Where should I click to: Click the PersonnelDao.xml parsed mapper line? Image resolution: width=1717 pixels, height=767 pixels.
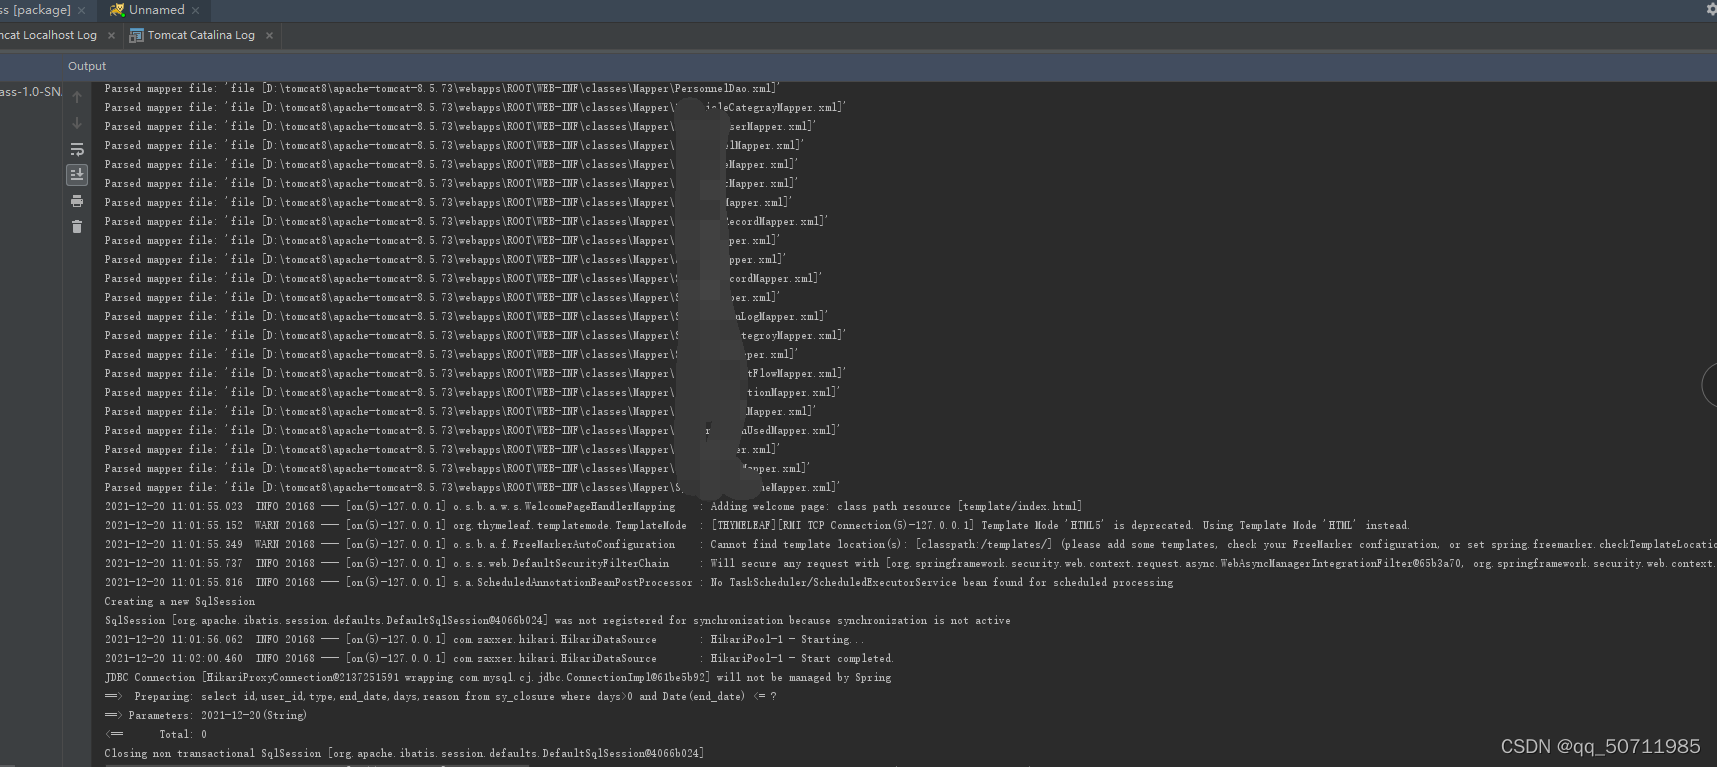coord(442,88)
